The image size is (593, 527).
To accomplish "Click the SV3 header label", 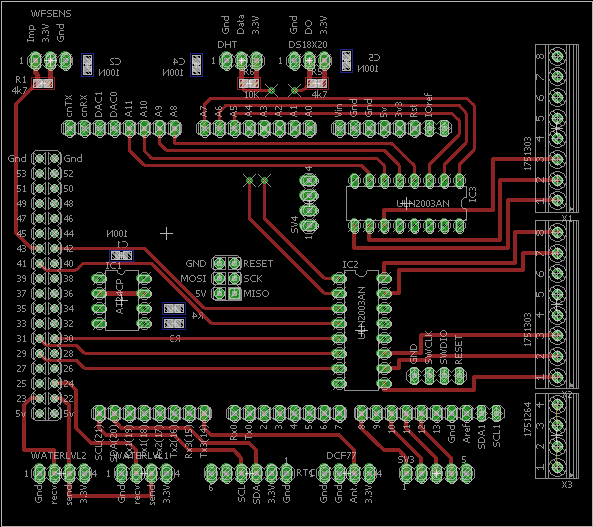I will click(406, 460).
